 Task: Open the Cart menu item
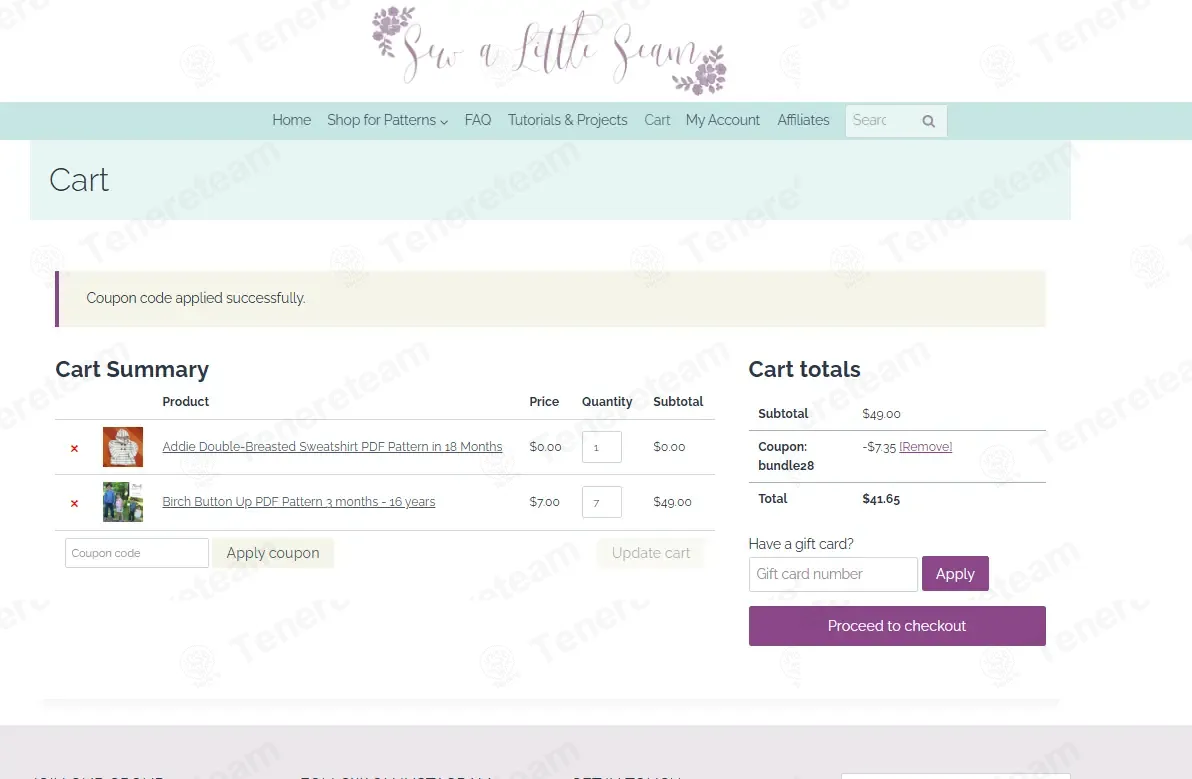click(657, 120)
